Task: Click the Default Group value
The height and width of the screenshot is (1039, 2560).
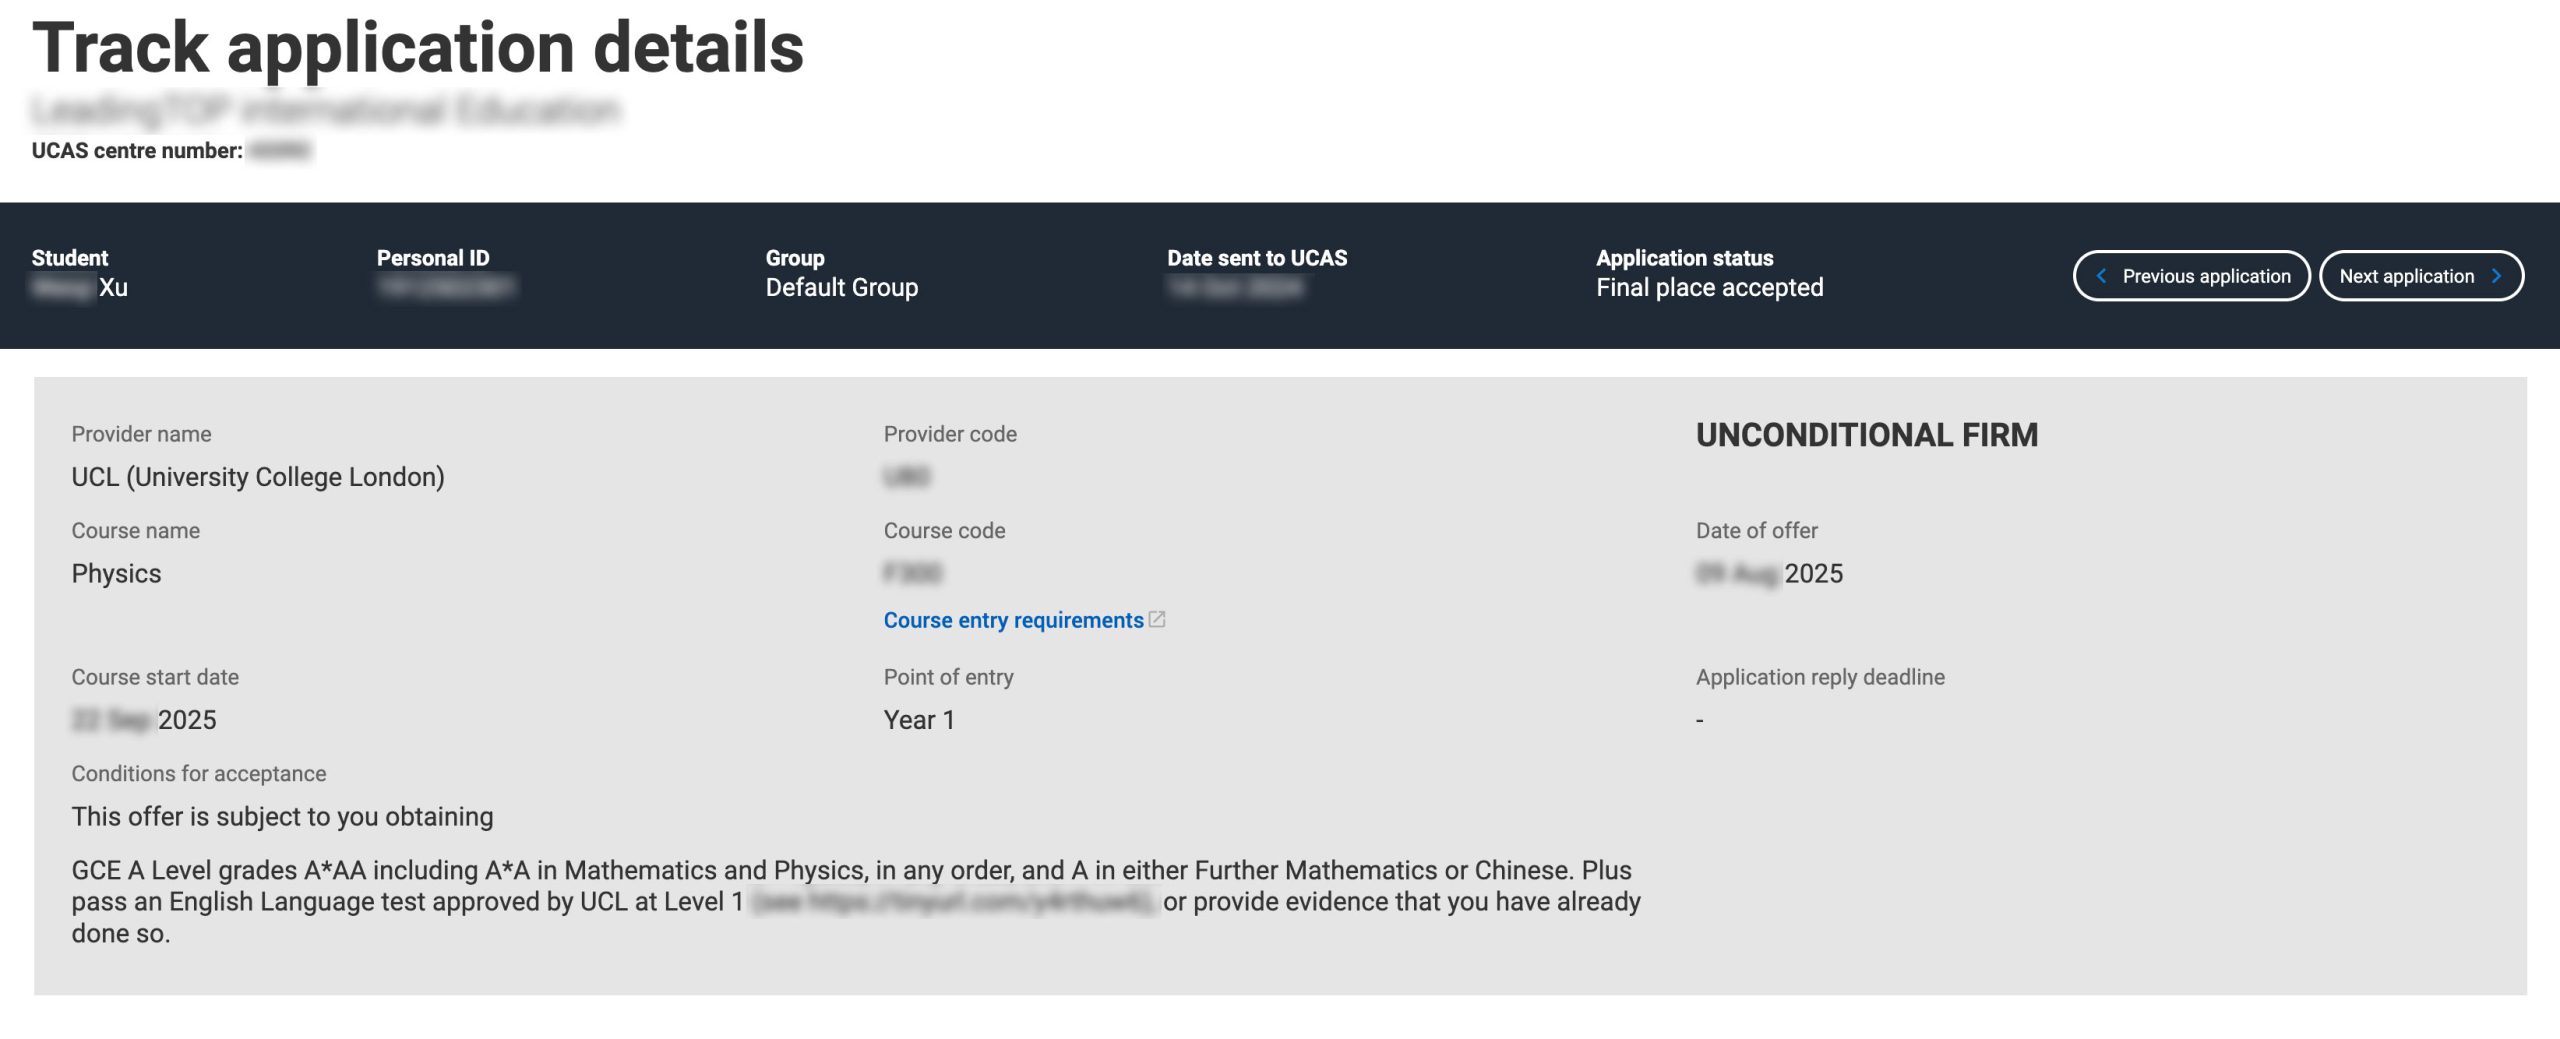Action: 841,288
